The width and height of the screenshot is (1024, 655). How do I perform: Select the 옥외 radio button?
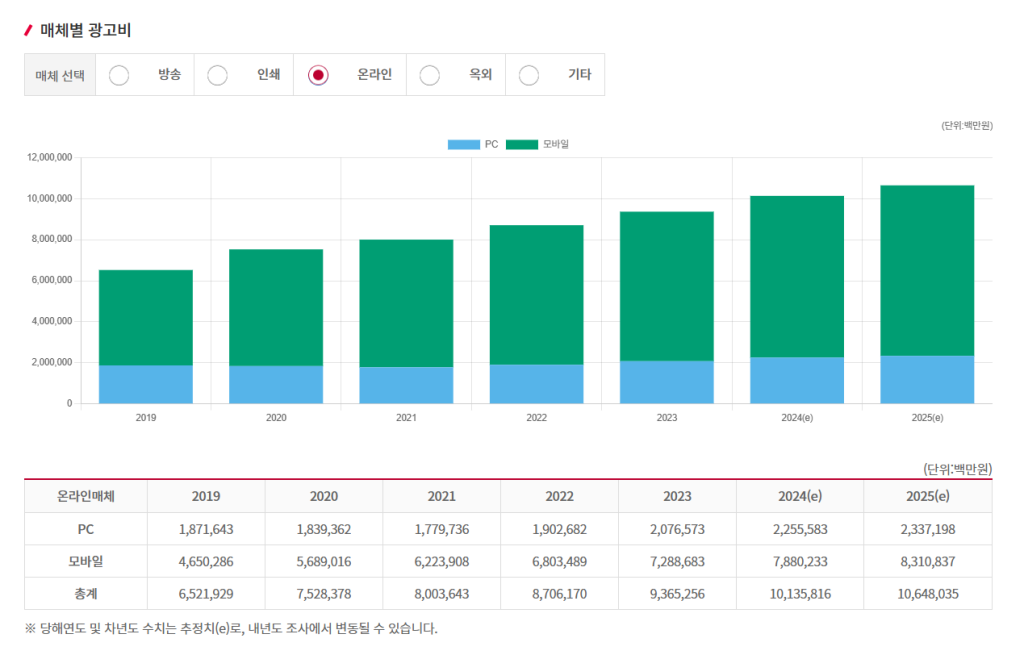tap(429, 75)
